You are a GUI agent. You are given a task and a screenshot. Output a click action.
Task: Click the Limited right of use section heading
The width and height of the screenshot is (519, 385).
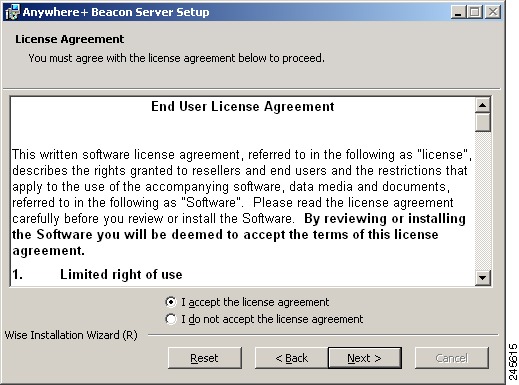tap(121, 274)
